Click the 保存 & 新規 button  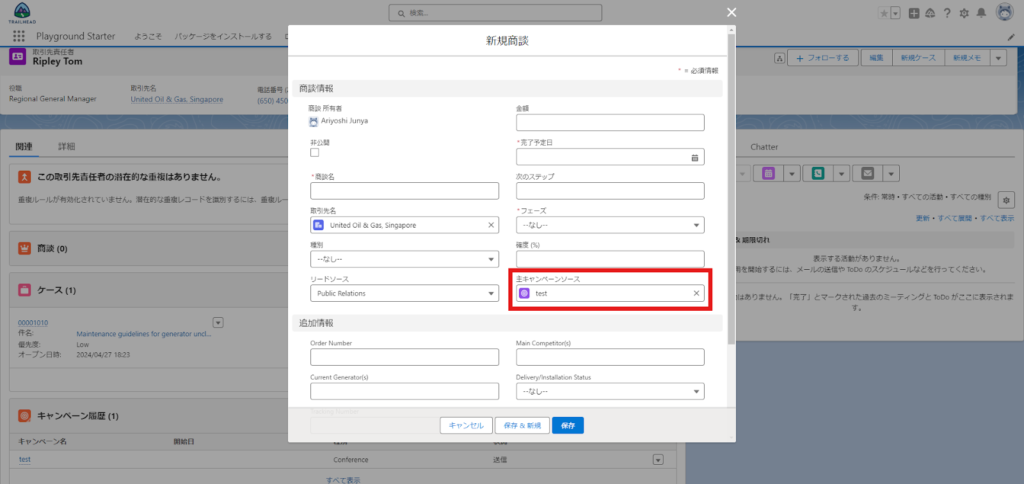[x=519, y=425]
